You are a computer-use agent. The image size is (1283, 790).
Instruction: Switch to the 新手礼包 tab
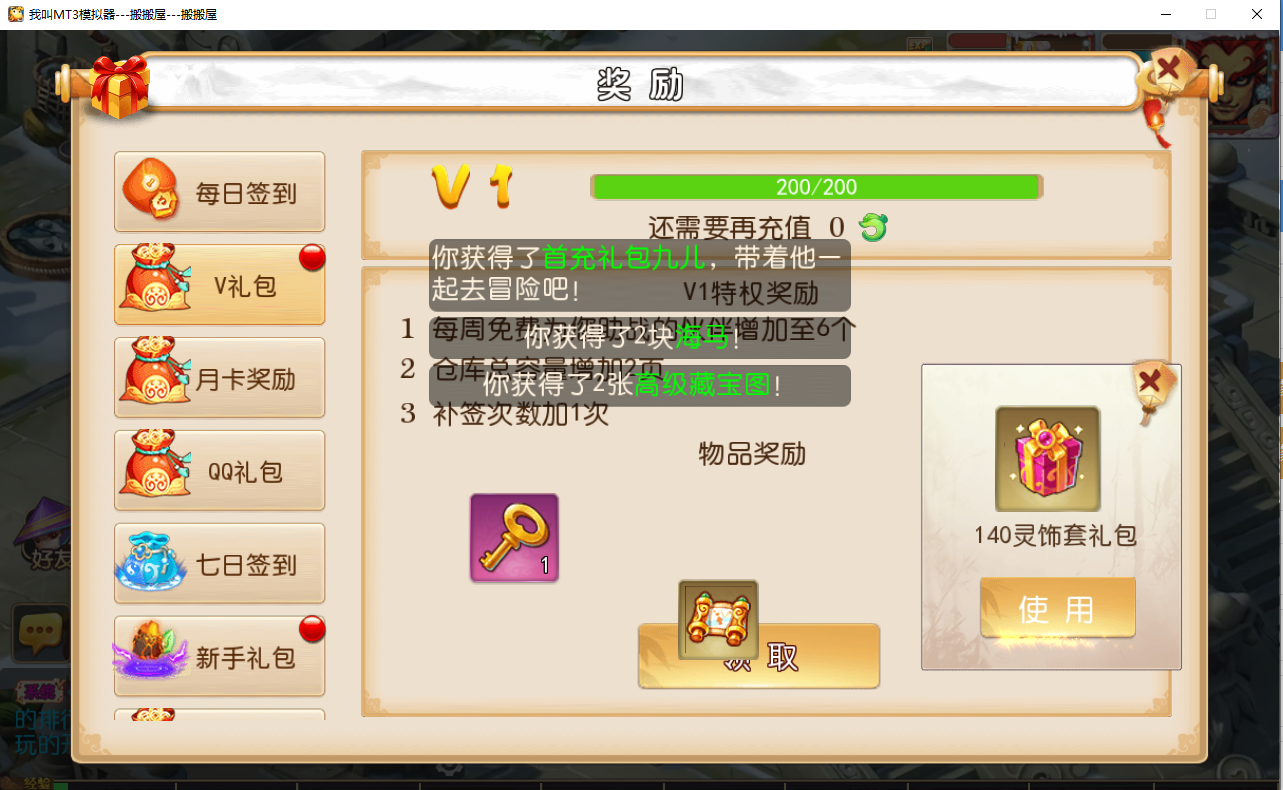[220, 657]
